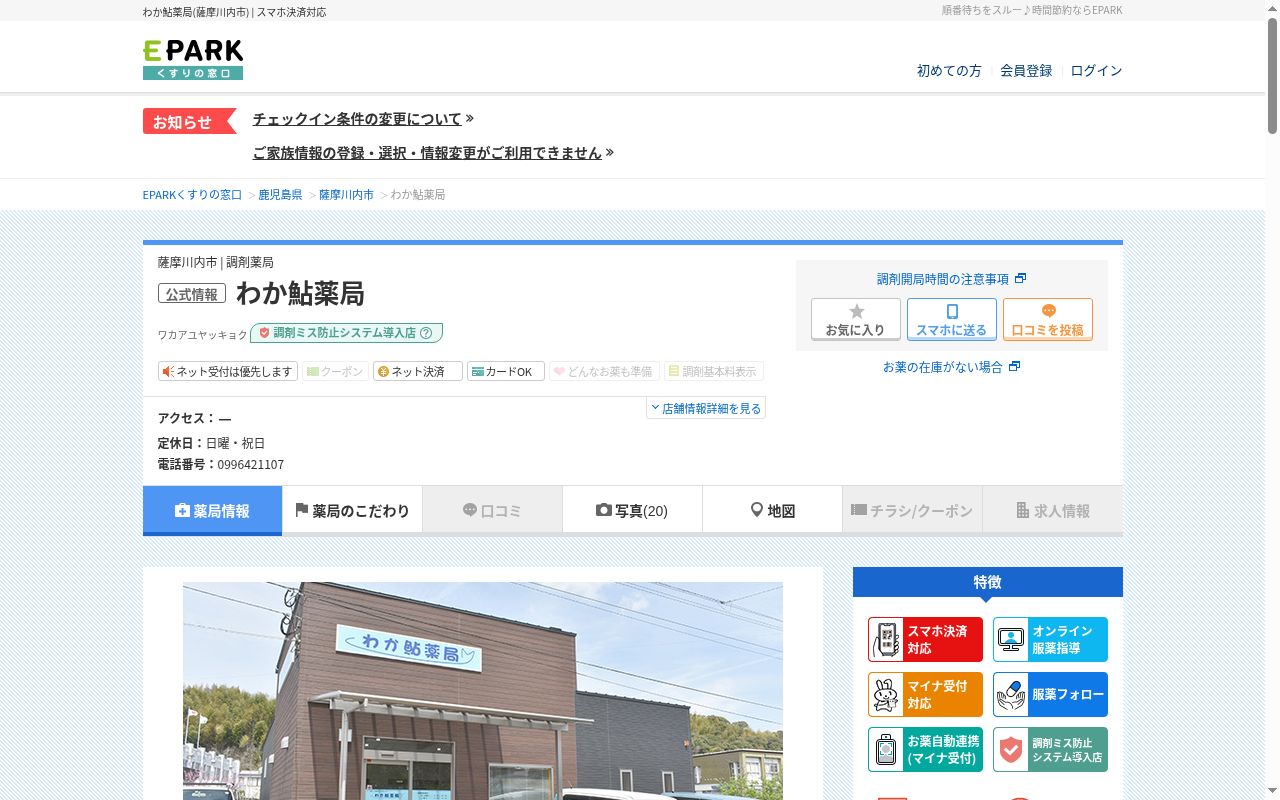Click the help icon on 調剤ミス防止システム導入店
This screenshot has width=1280, height=800.
426,333
